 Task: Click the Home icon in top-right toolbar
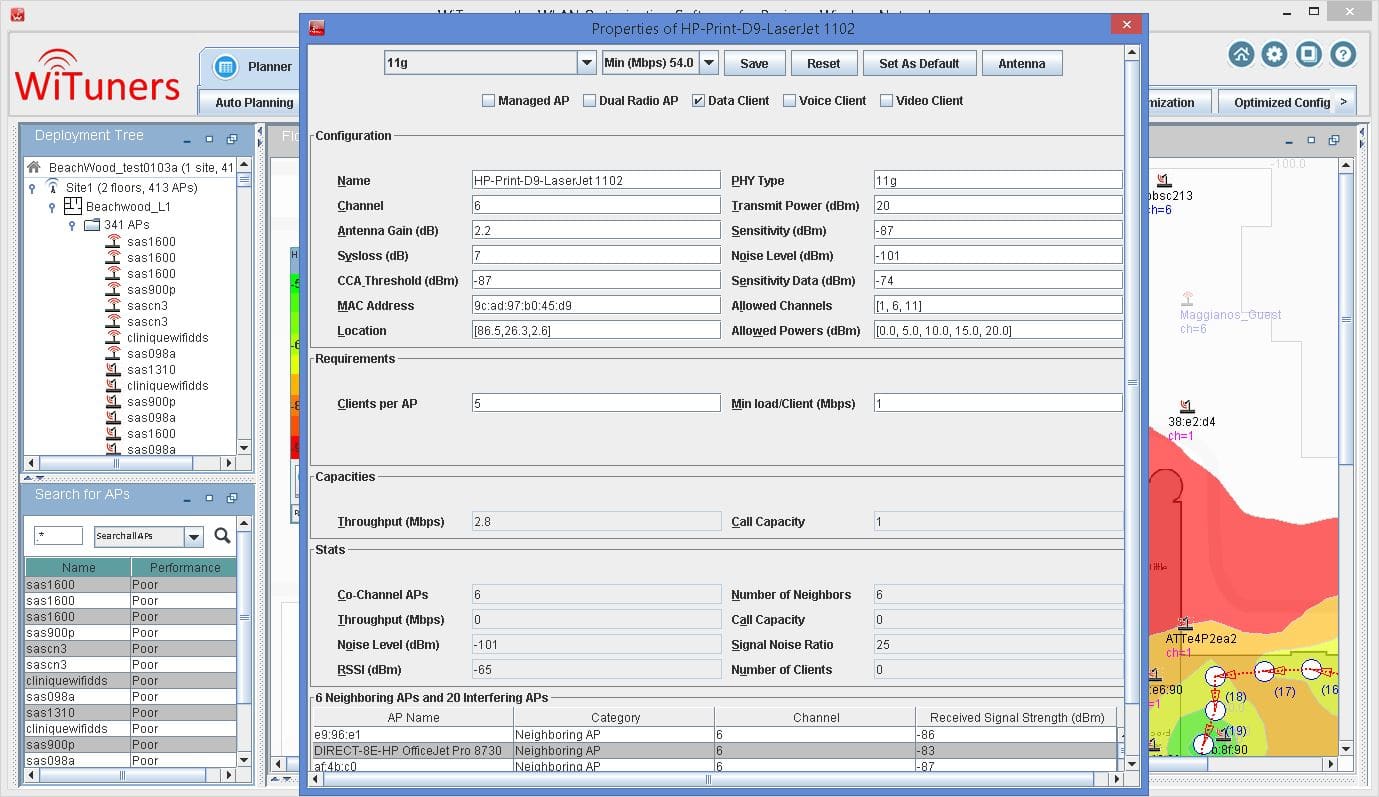tap(1241, 55)
